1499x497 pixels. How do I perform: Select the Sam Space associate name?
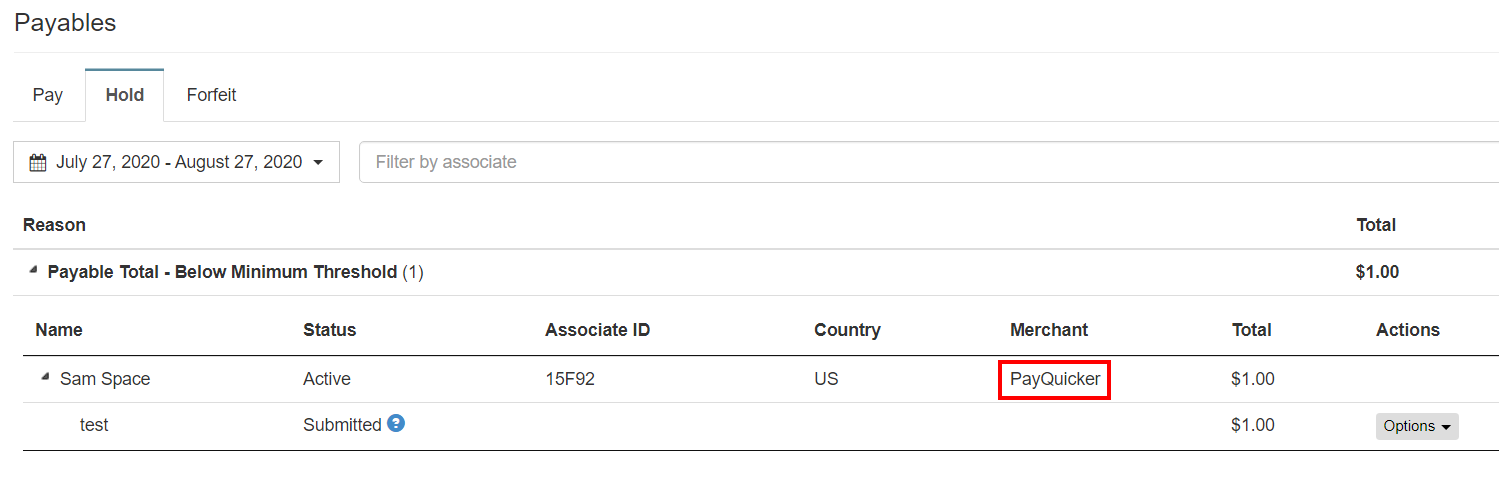click(x=105, y=379)
